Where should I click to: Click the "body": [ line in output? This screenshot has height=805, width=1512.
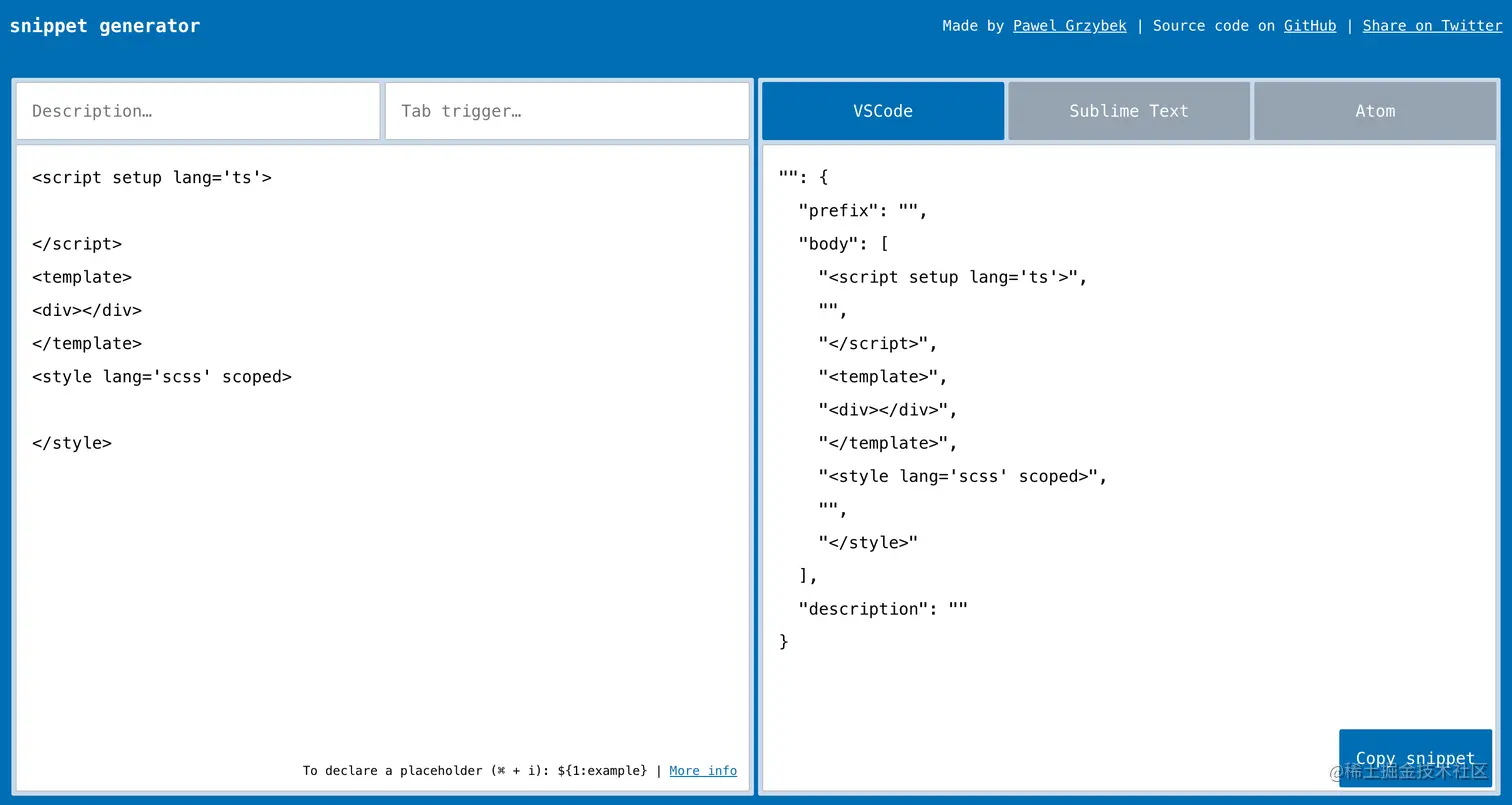(843, 244)
